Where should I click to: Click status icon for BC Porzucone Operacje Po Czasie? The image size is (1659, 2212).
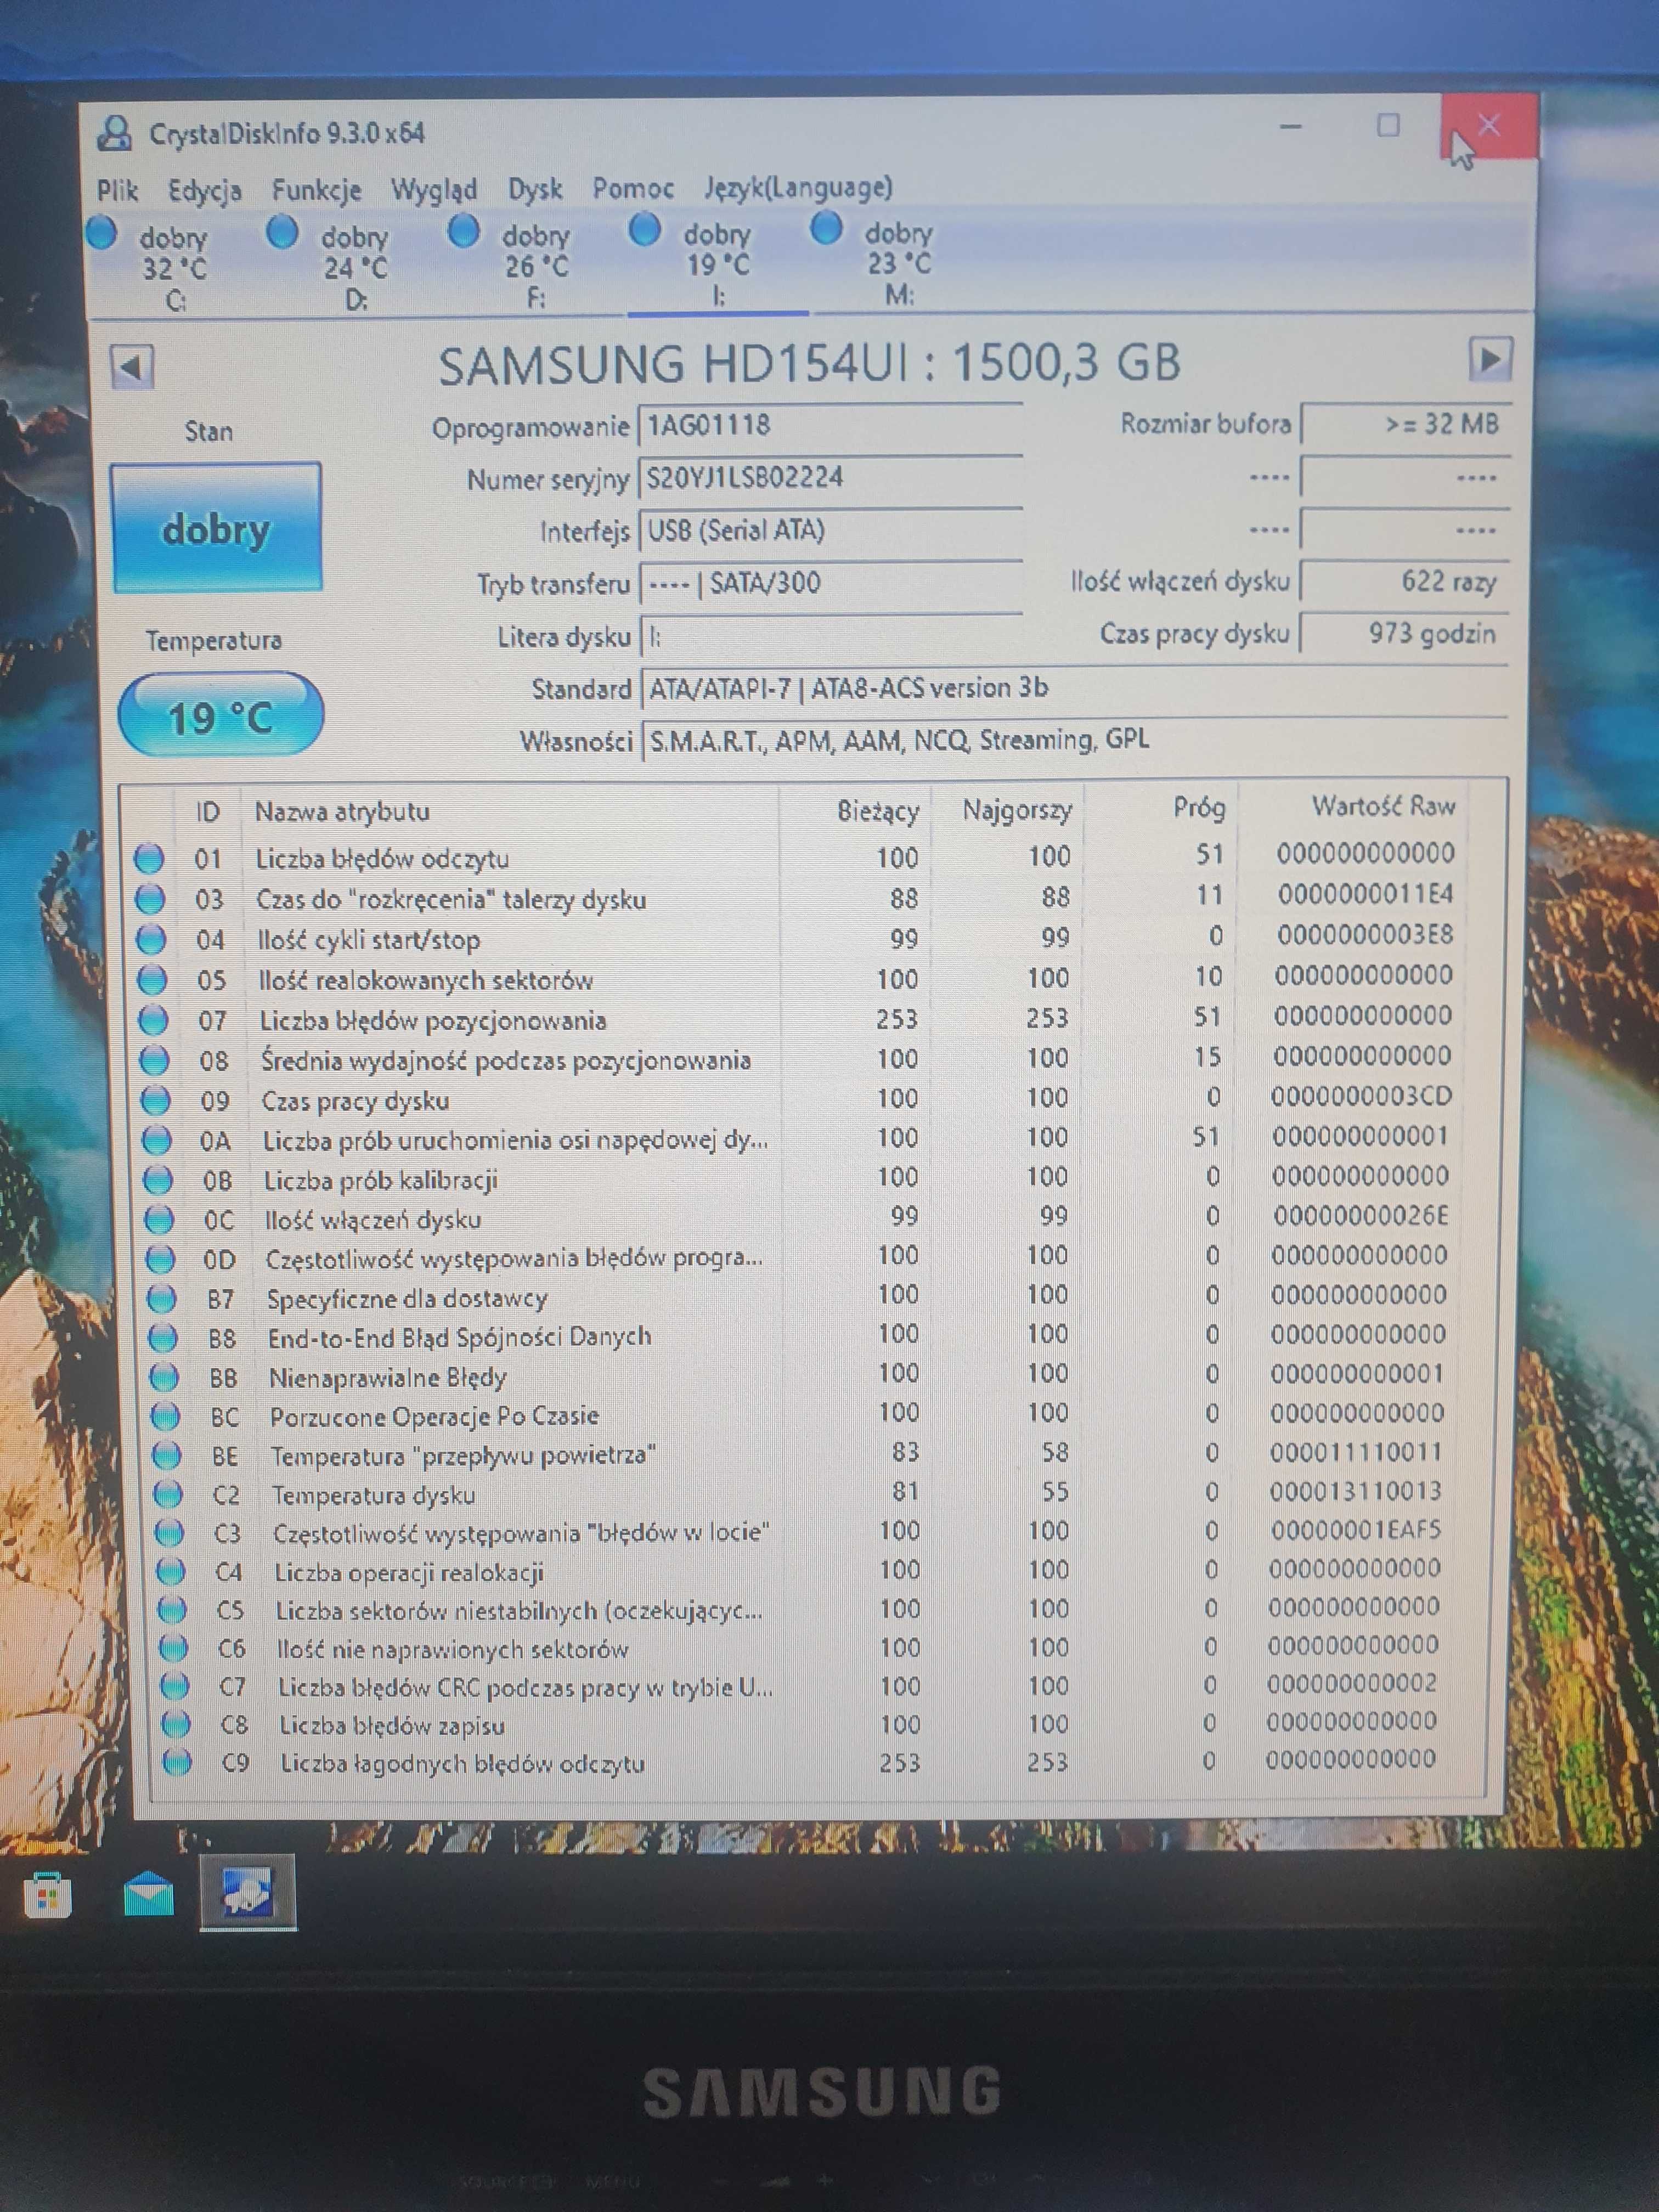click(x=164, y=1416)
